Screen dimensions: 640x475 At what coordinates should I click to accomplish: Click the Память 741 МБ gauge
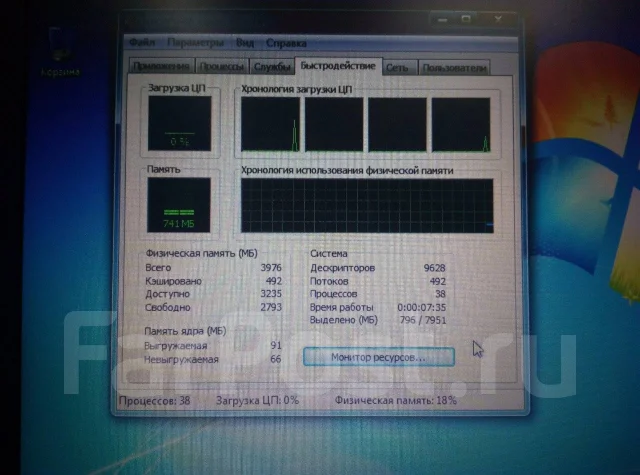(178, 205)
